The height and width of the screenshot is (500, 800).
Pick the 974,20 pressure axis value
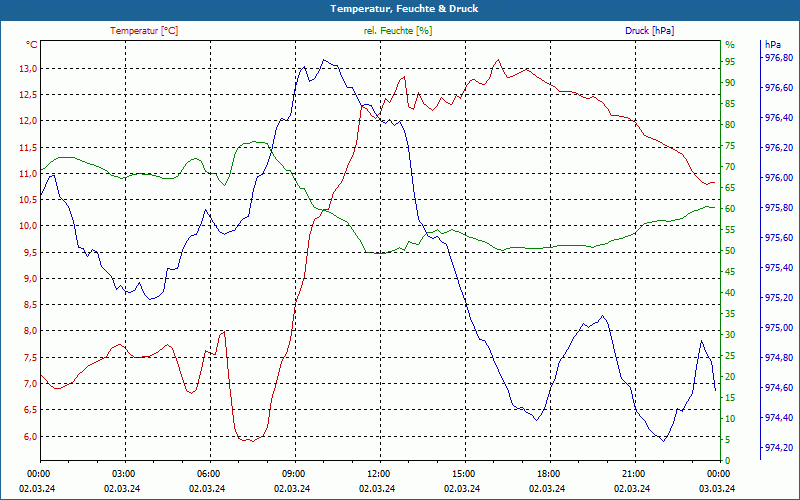tap(779, 448)
